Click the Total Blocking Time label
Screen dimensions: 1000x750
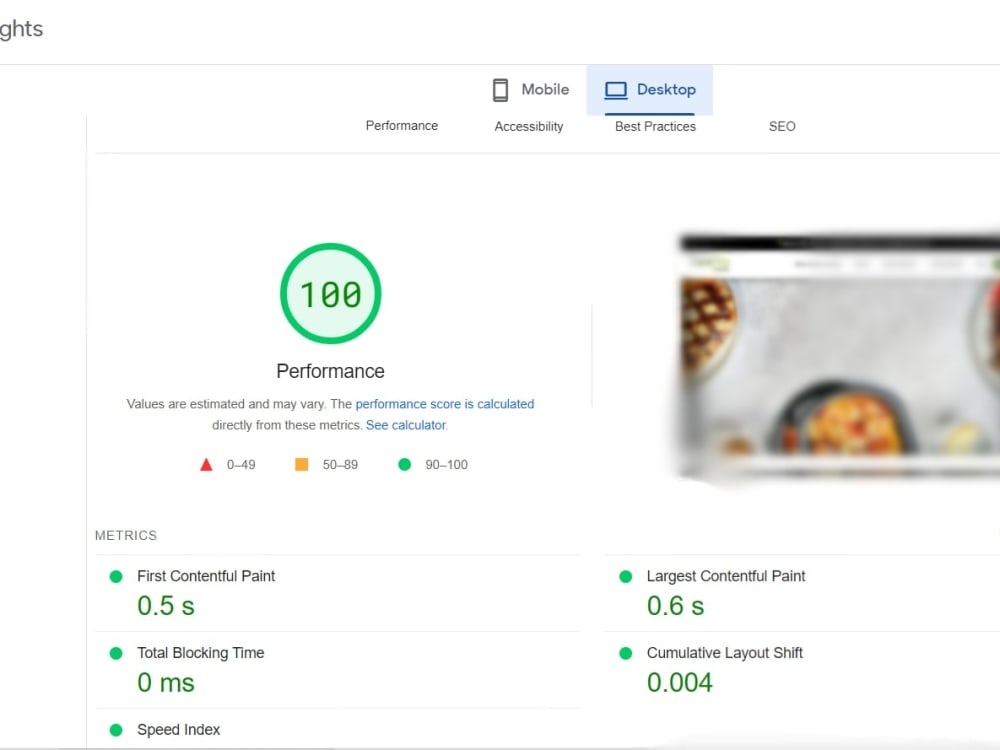pos(200,653)
